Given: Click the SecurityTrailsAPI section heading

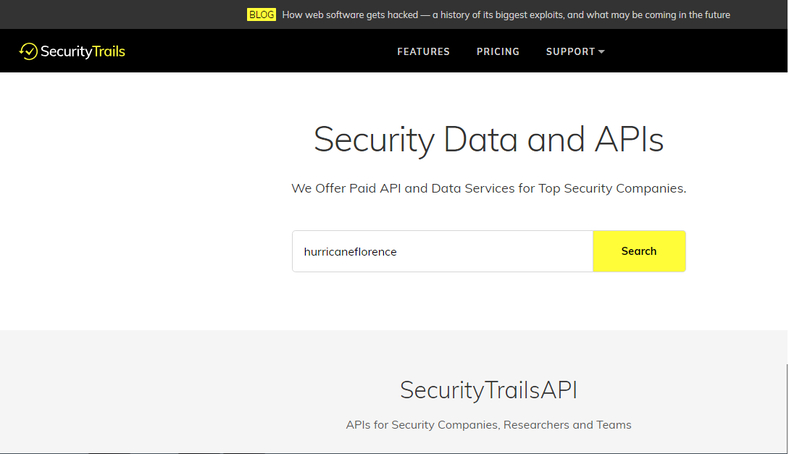Looking at the screenshot, I should point(489,390).
